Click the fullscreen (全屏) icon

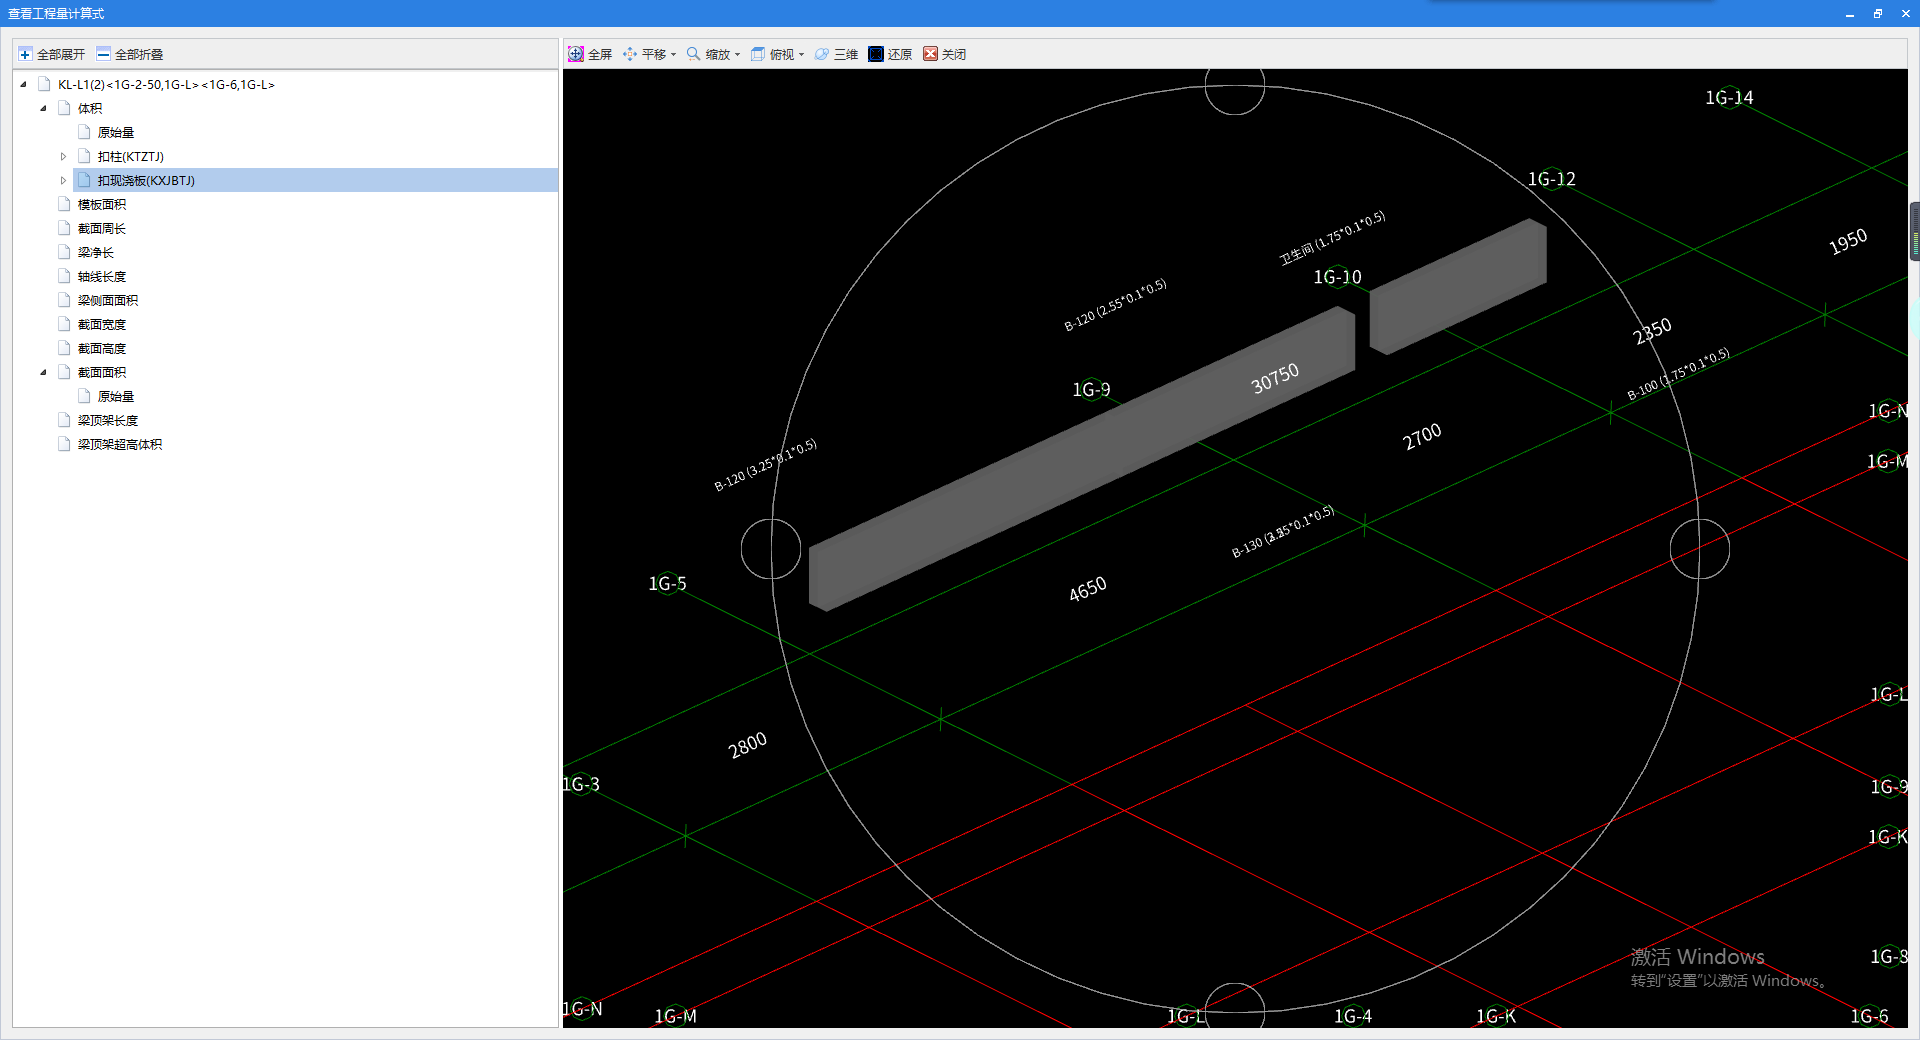pos(576,54)
